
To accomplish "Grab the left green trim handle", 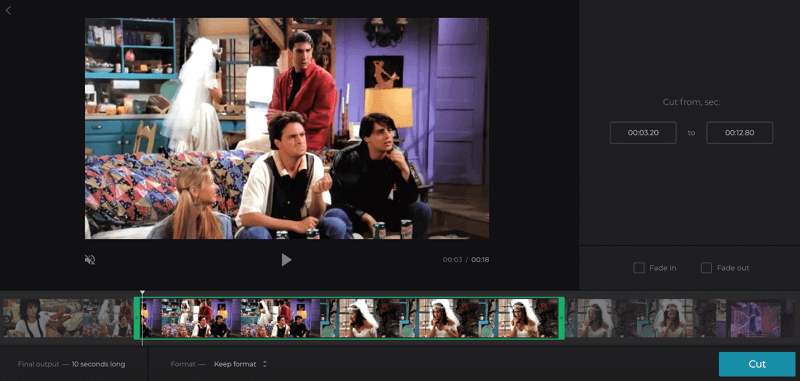I will tap(137, 318).
